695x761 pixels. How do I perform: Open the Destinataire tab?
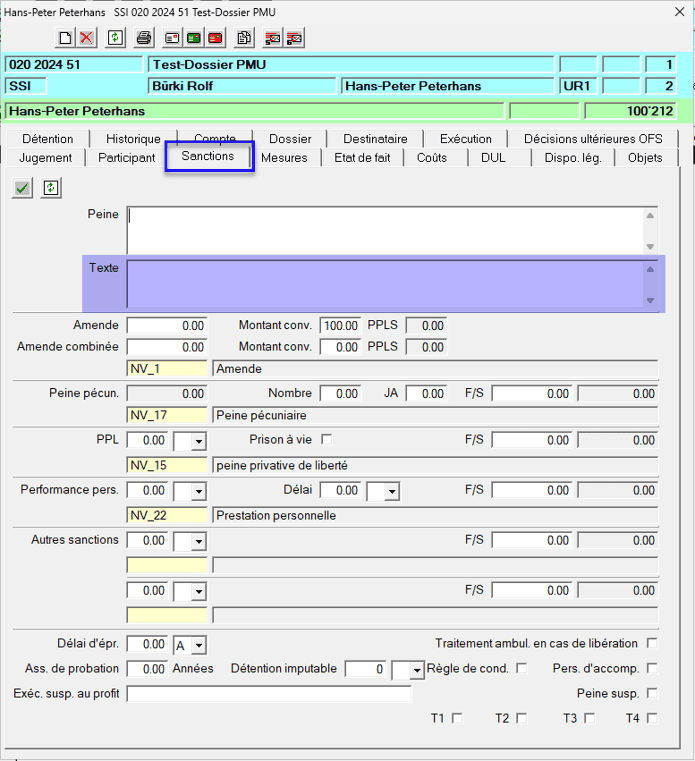click(x=375, y=139)
